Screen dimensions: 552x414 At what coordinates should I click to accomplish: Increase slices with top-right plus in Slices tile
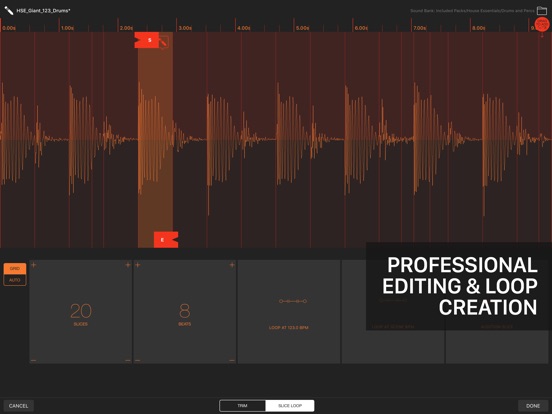pyautogui.click(x=128, y=265)
